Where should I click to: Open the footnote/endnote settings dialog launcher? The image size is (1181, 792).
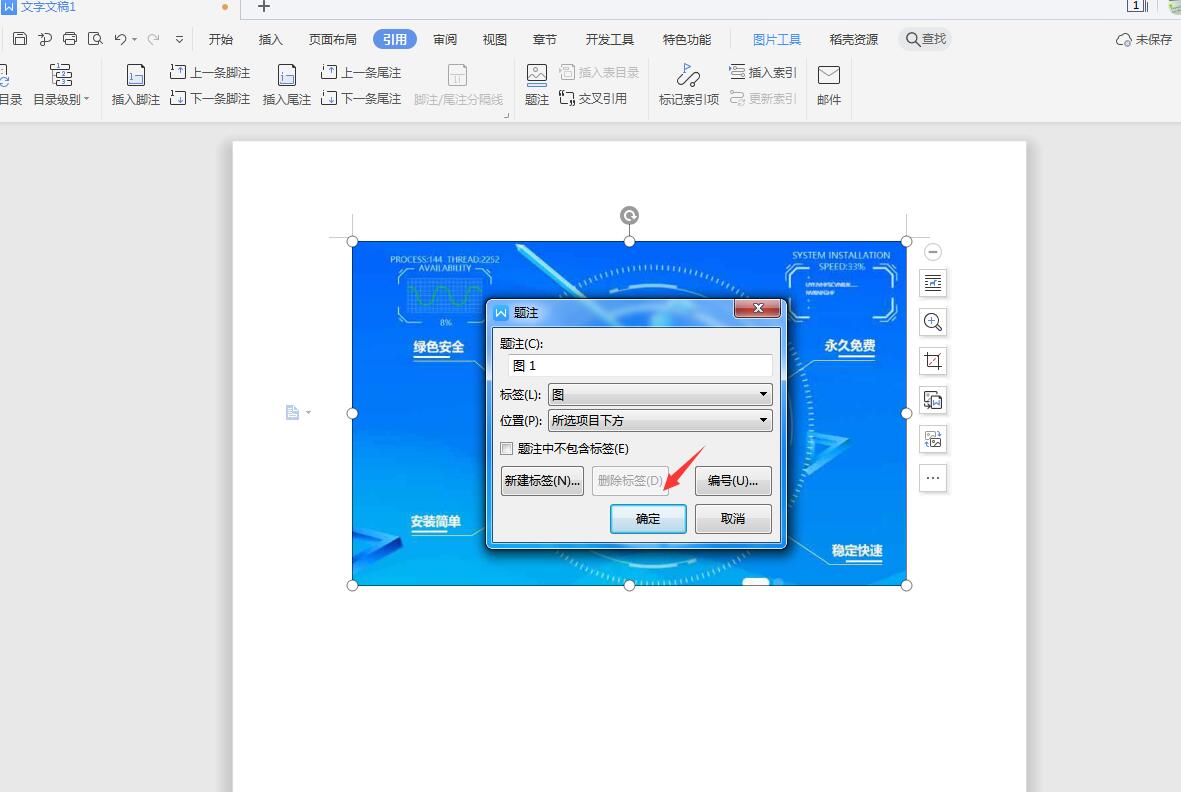point(506,115)
